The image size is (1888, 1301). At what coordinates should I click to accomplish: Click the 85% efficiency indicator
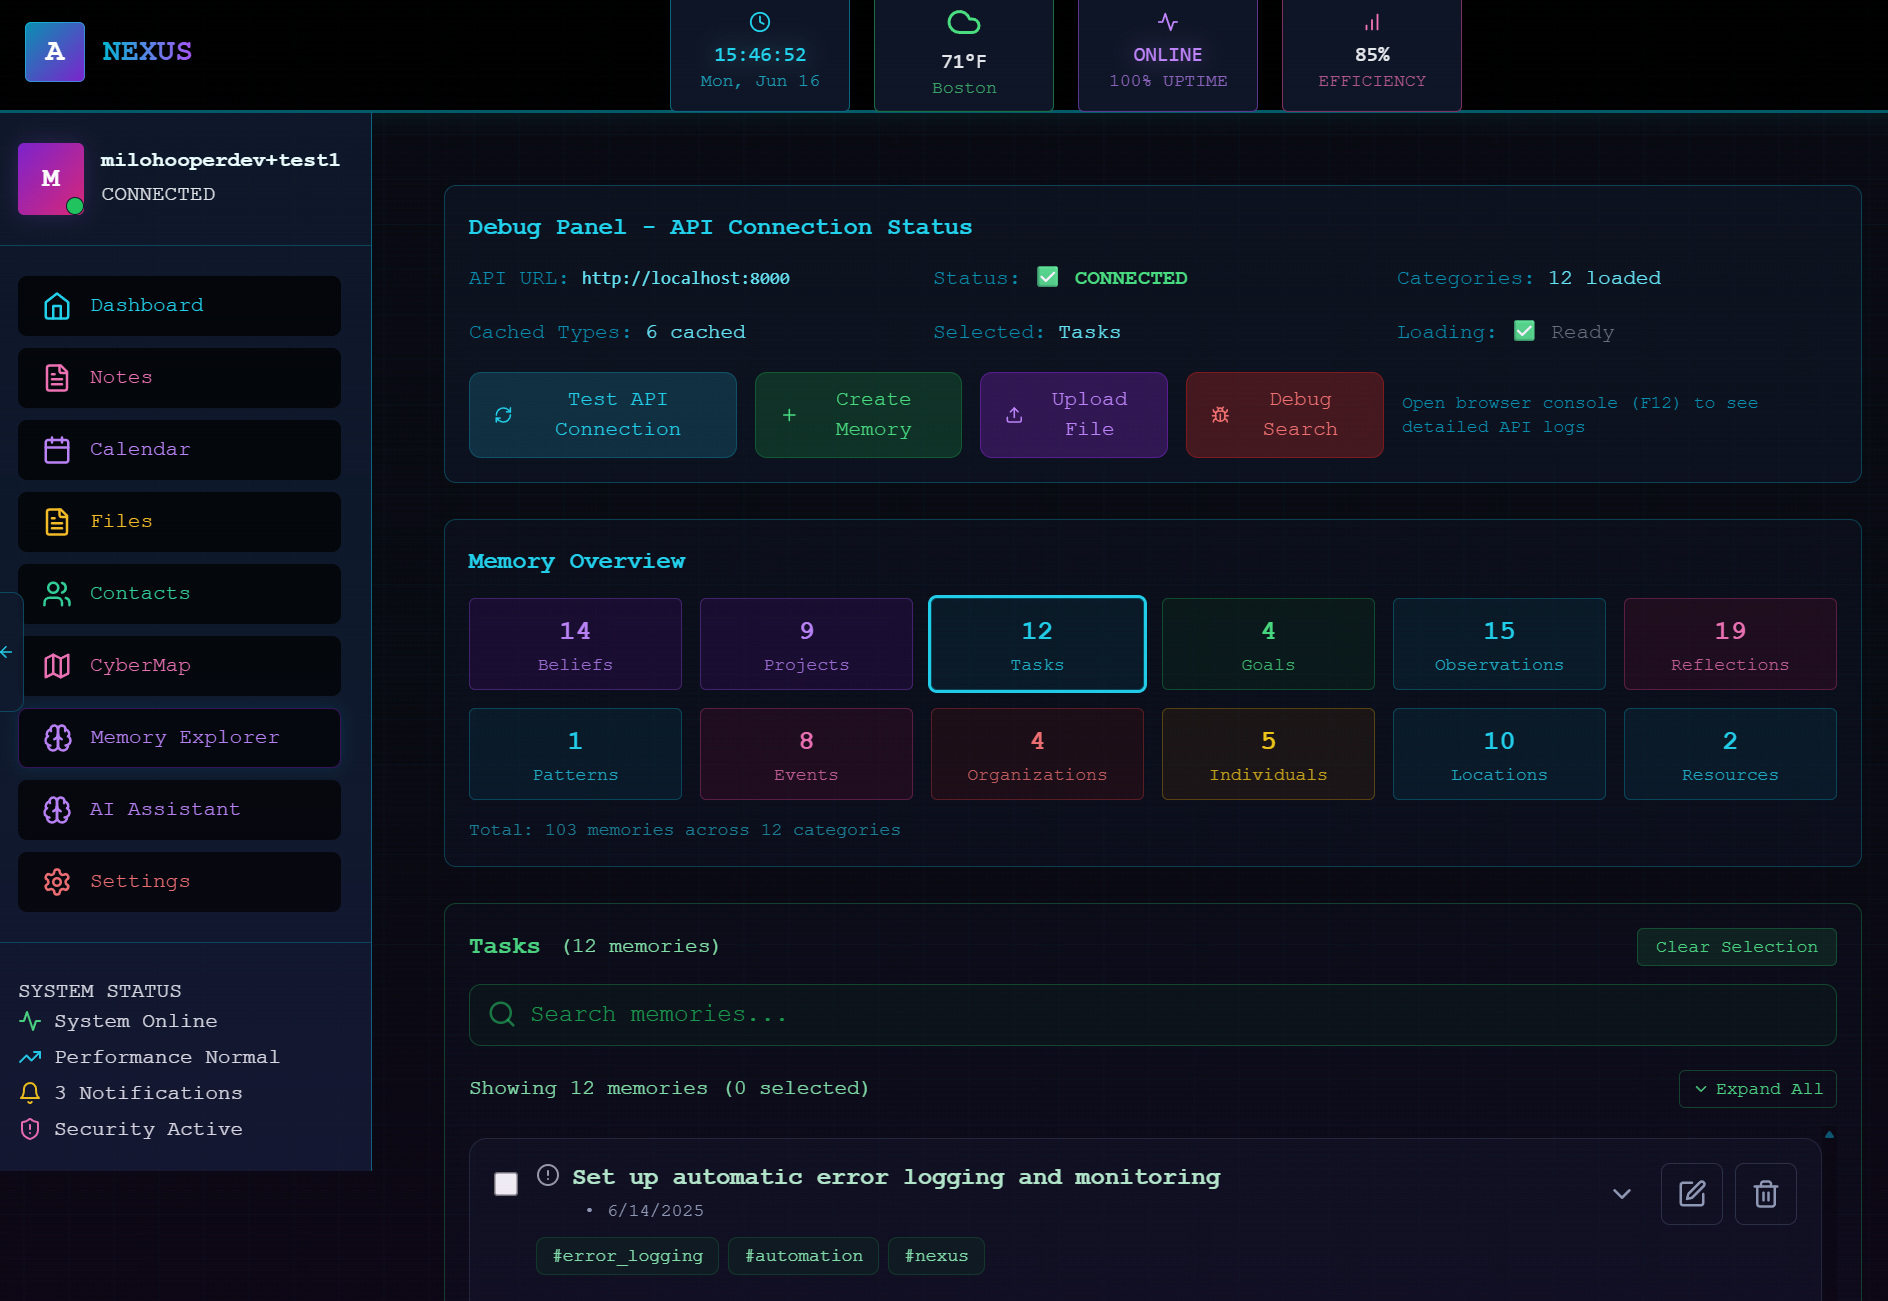(1371, 55)
